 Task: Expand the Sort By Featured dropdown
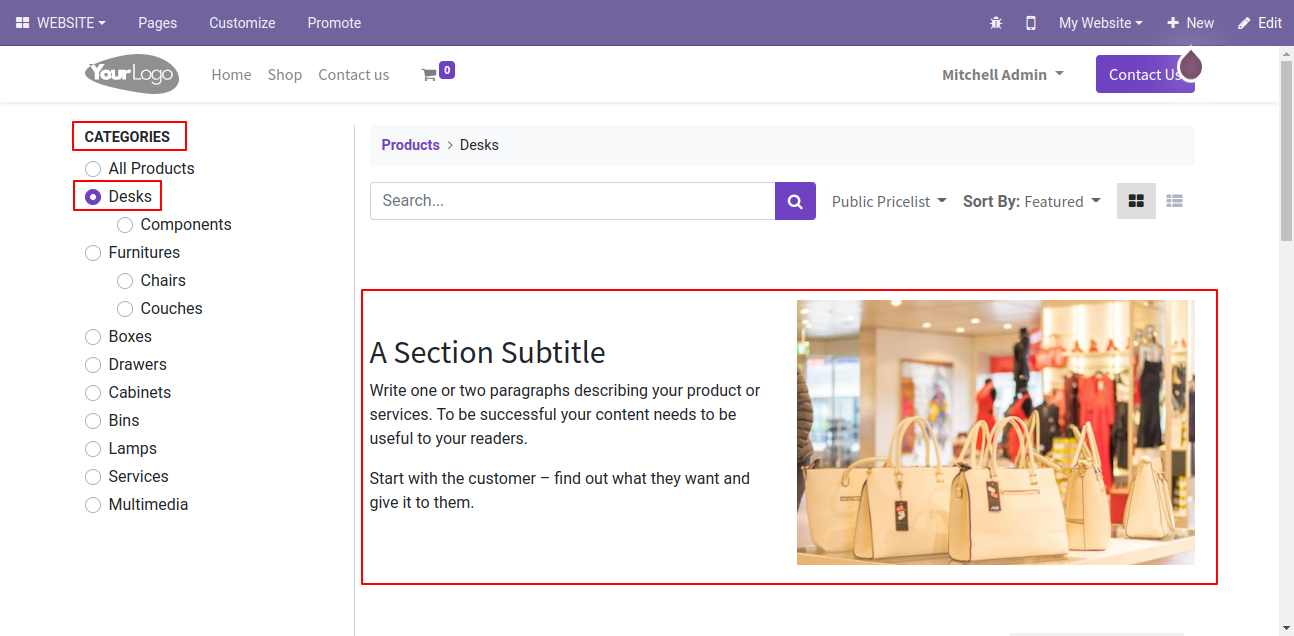pos(1032,201)
